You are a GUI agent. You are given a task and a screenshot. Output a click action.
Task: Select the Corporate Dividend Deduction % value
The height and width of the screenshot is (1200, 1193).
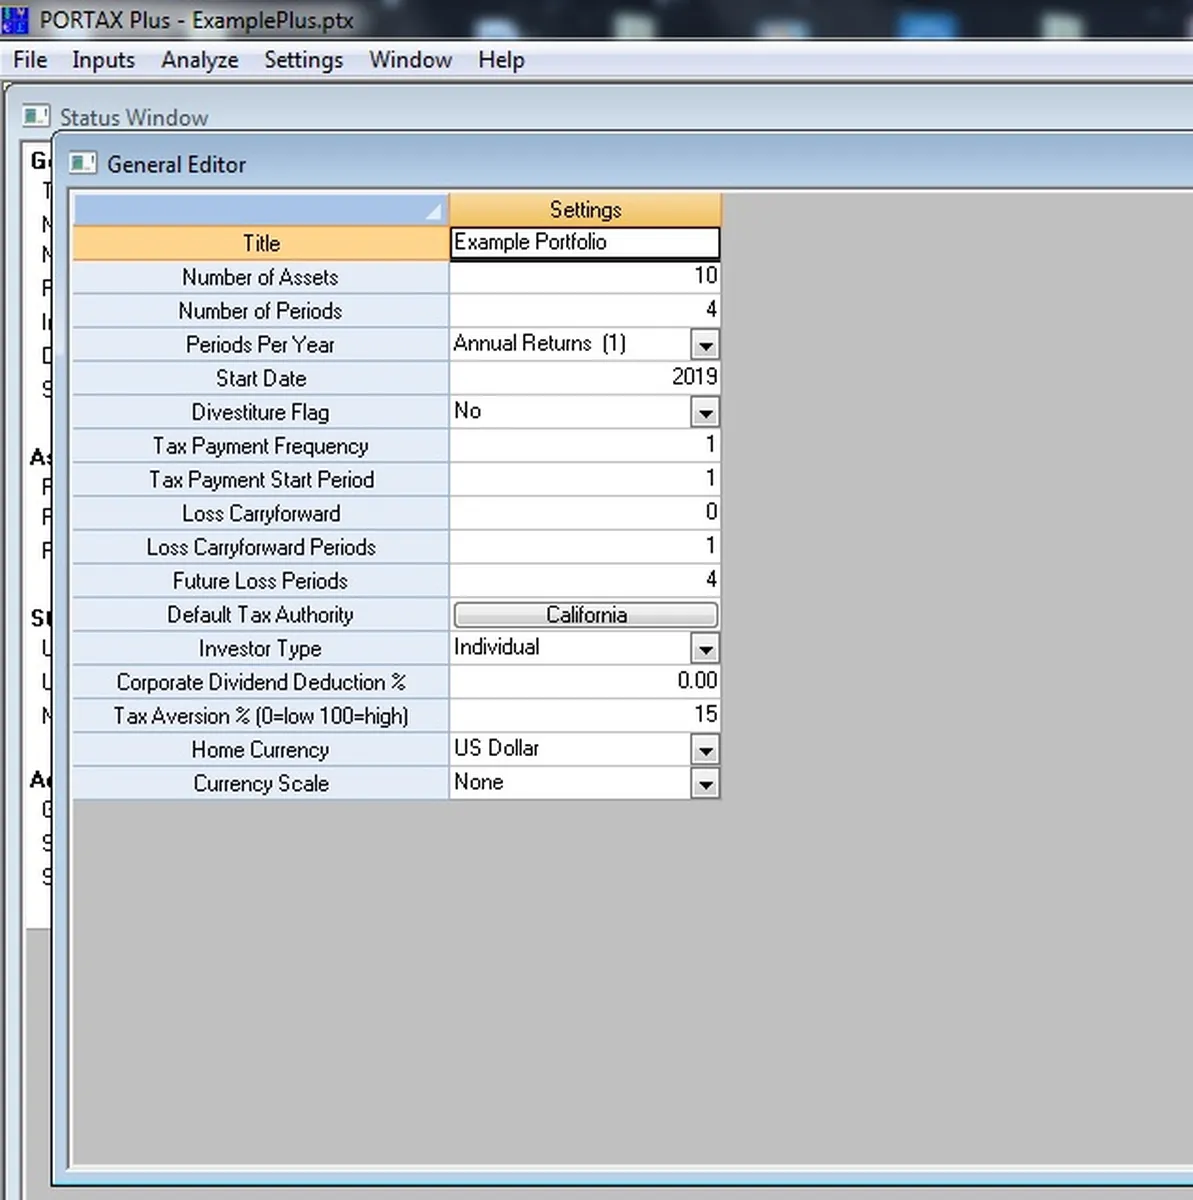(585, 682)
